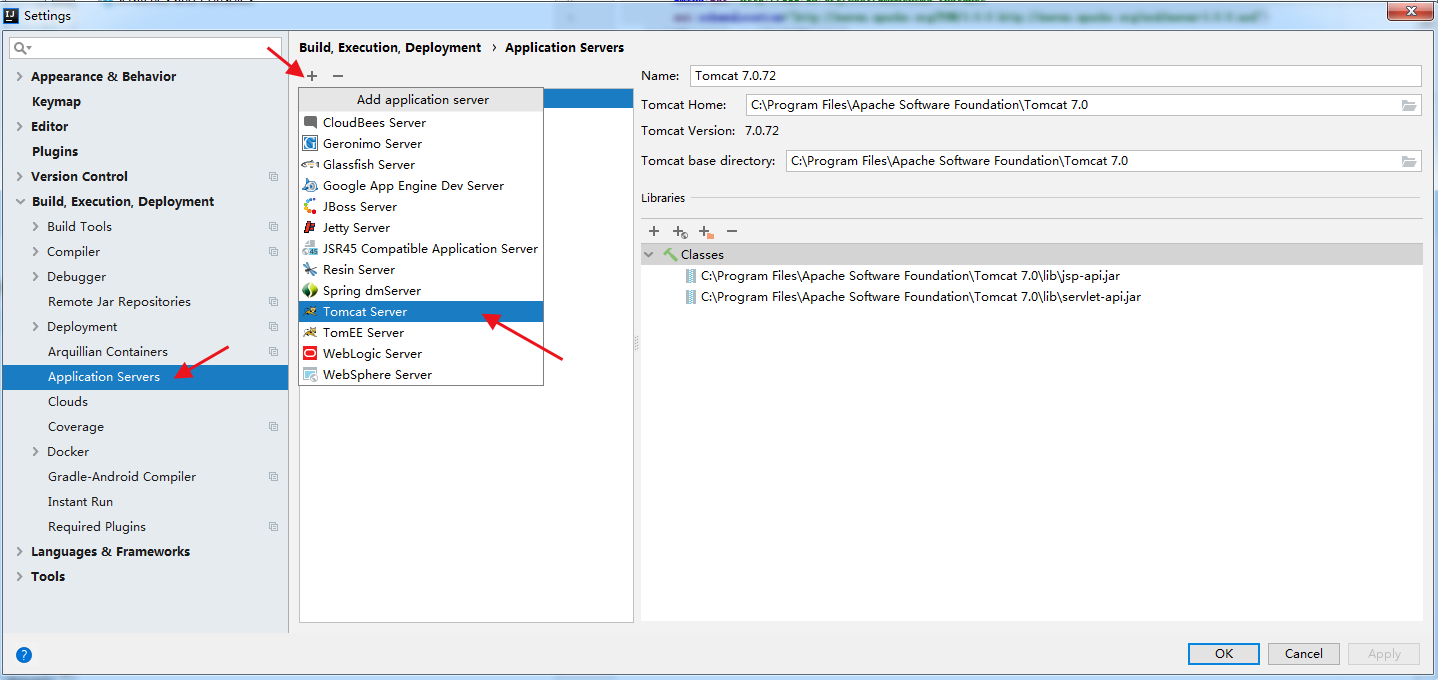This screenshot has width=1438, height=680.
Task: Click the search magnifier history icon
Action: [x=22, y=48]
